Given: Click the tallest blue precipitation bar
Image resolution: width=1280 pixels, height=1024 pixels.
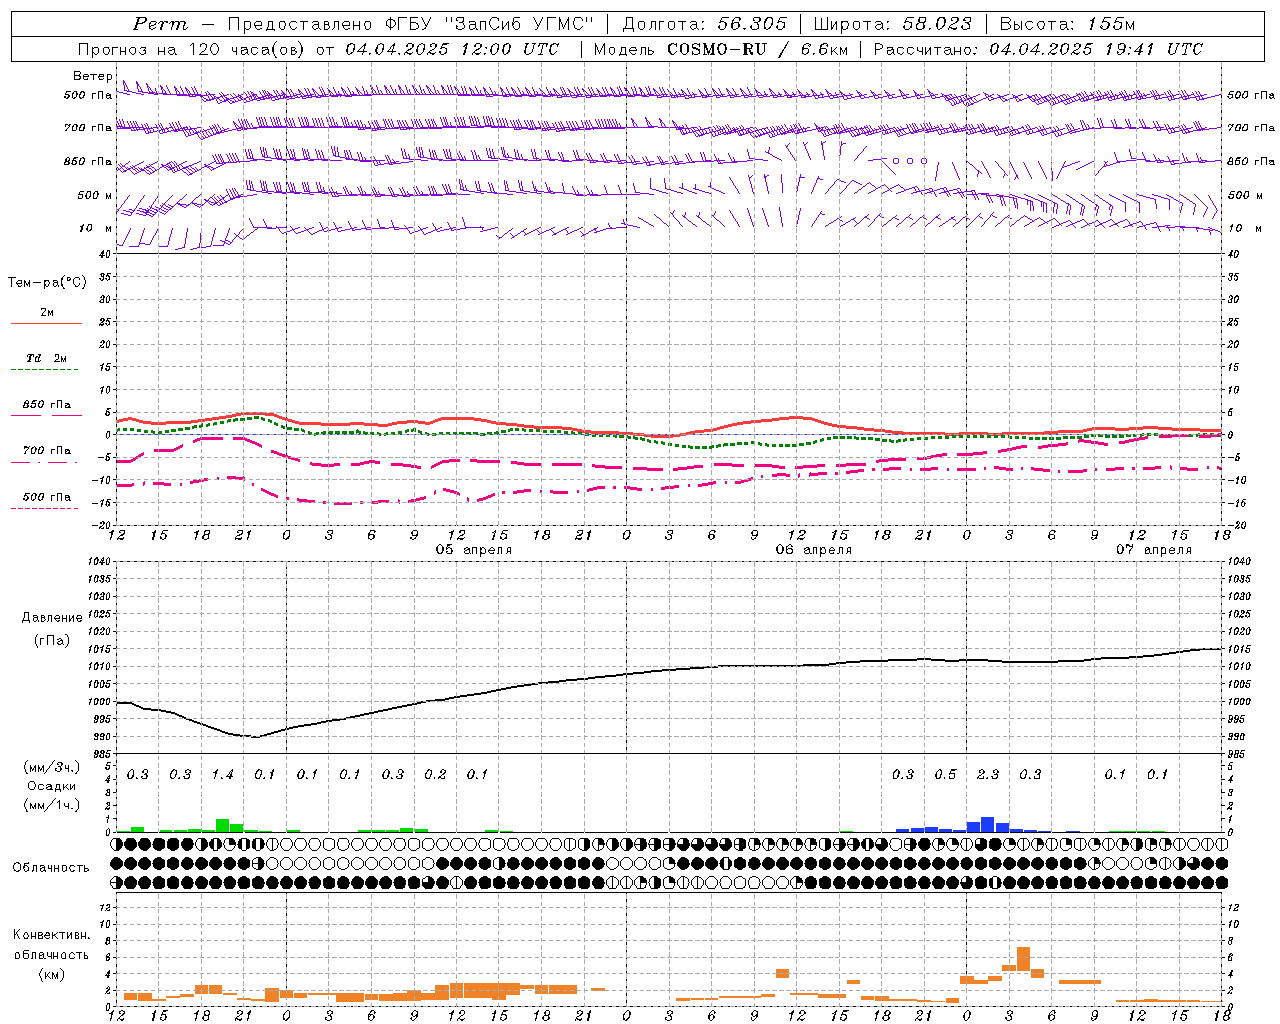Looking at the screenshot, I should pyautogui.click(x=987, y=825).
